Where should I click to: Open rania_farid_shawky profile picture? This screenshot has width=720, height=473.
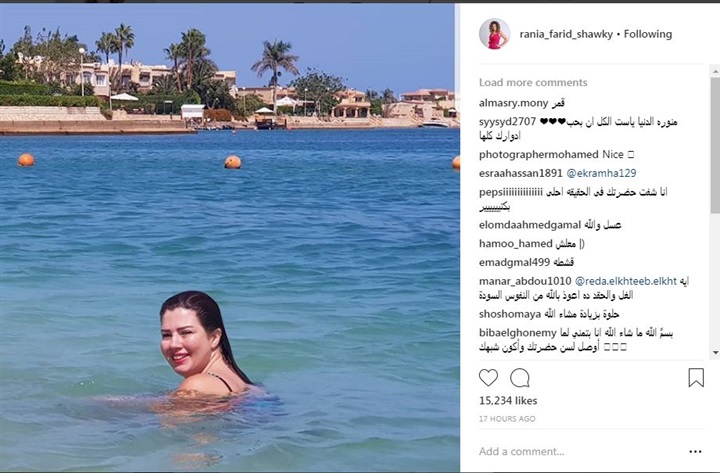(494, 34)
